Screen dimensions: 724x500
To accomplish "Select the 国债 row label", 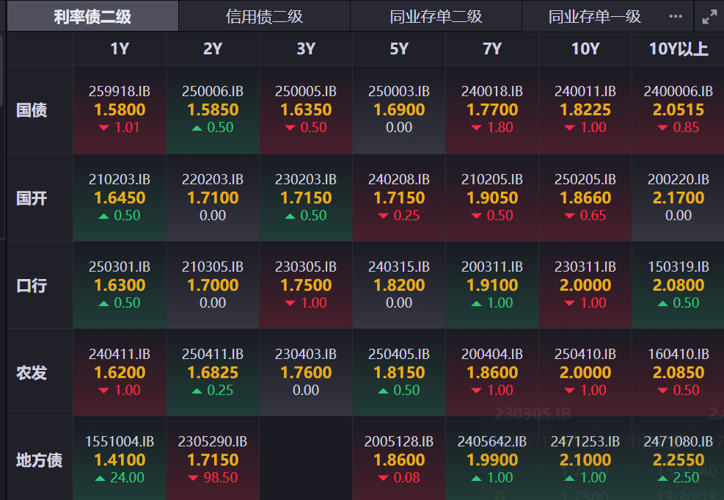I will click(x=32, y=110).
